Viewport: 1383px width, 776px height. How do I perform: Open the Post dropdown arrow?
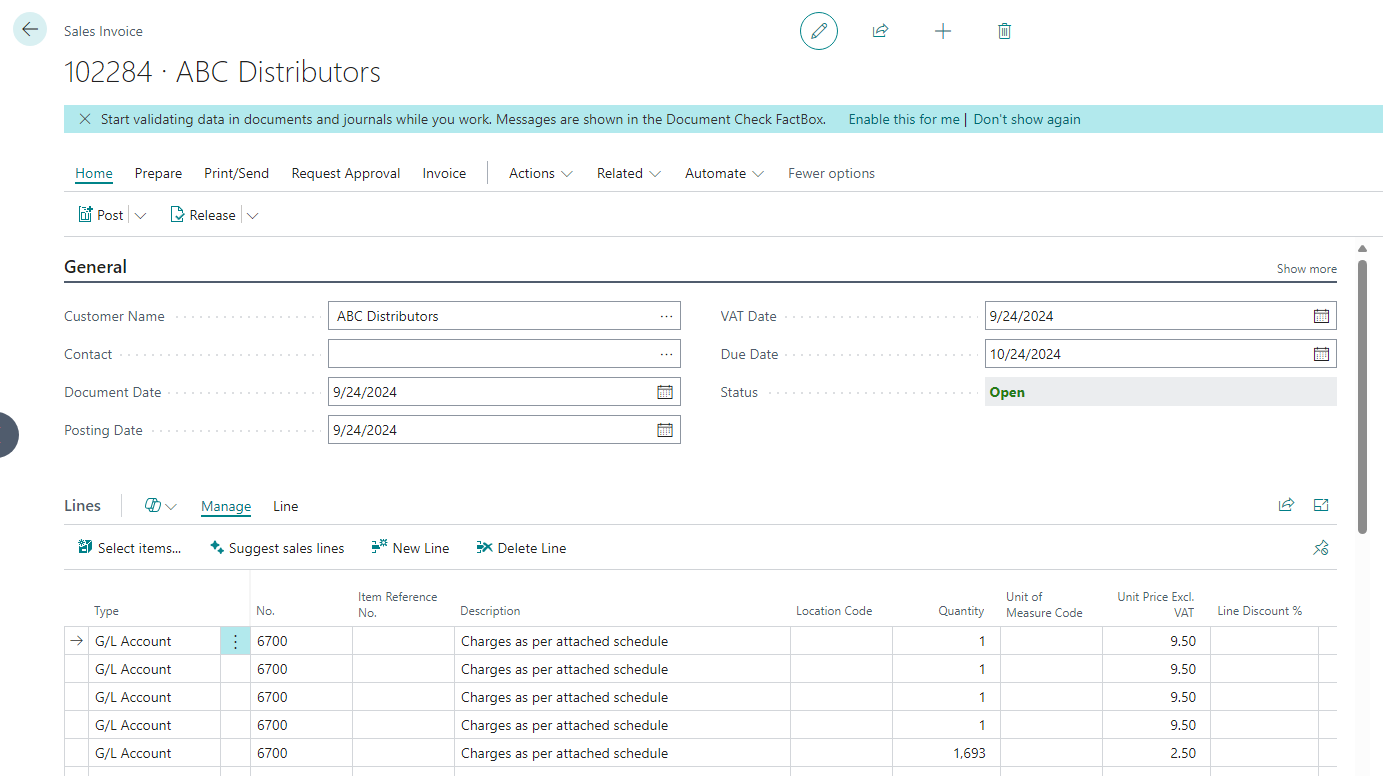pyautogui.click(x=140, y=215)
